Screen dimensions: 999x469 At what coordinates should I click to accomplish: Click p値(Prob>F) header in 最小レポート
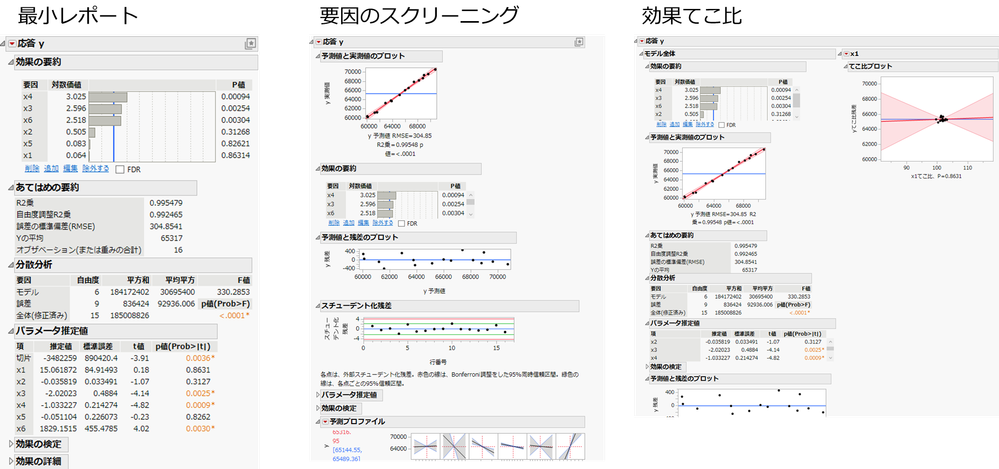coord(225,303)
